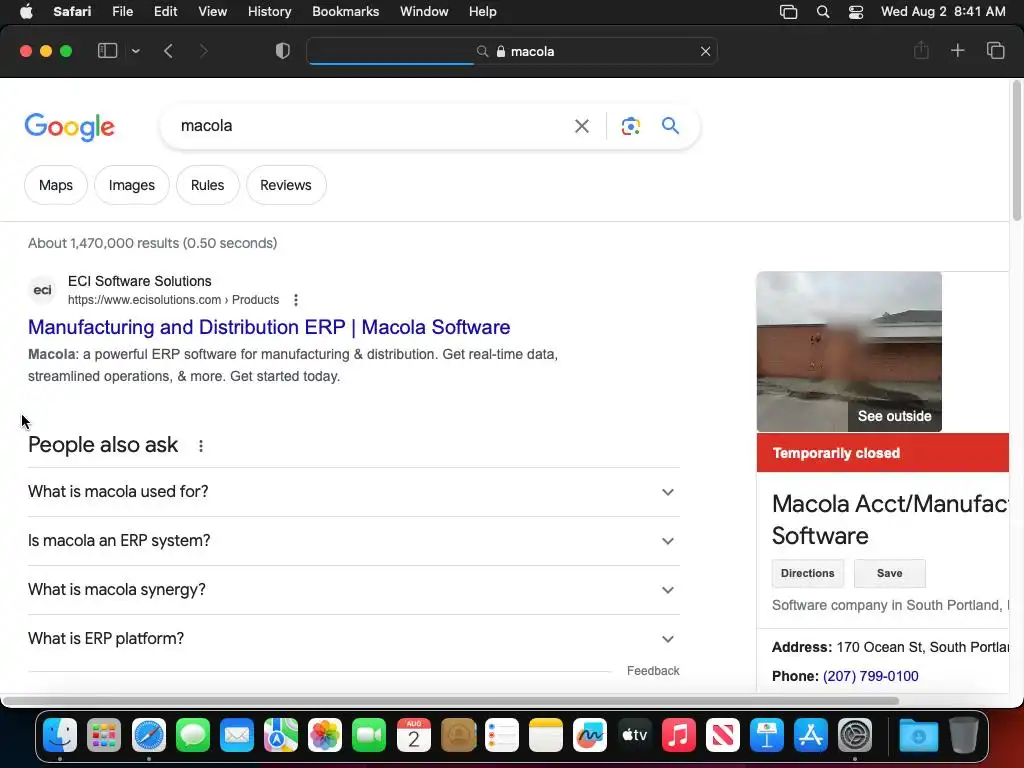Go back with the back arrow
This screenshot has height=768, width=1024.
(x=168, y=51)
